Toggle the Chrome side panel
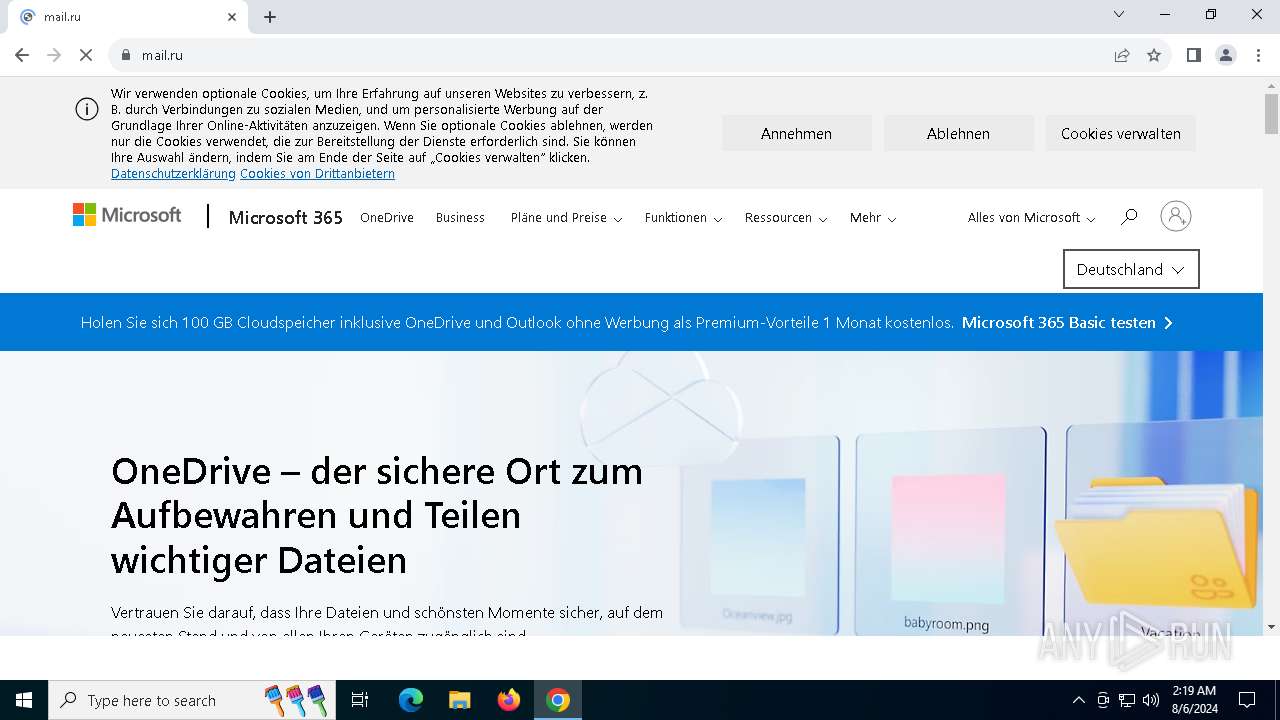Image resolution: width=1280 pixels, height=720 pixels. click(x=1194, y=55)
